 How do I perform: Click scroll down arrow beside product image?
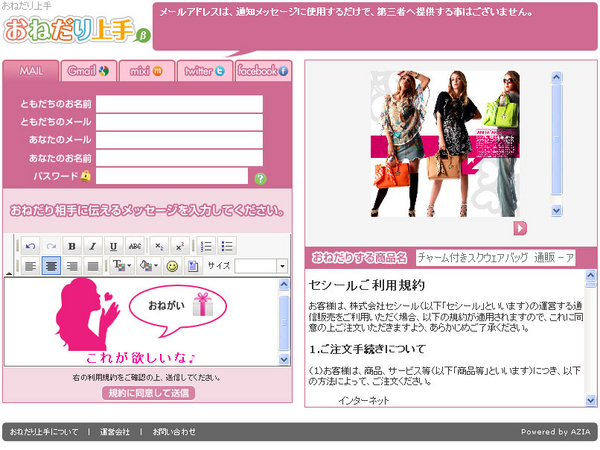[x=556, y=210]
